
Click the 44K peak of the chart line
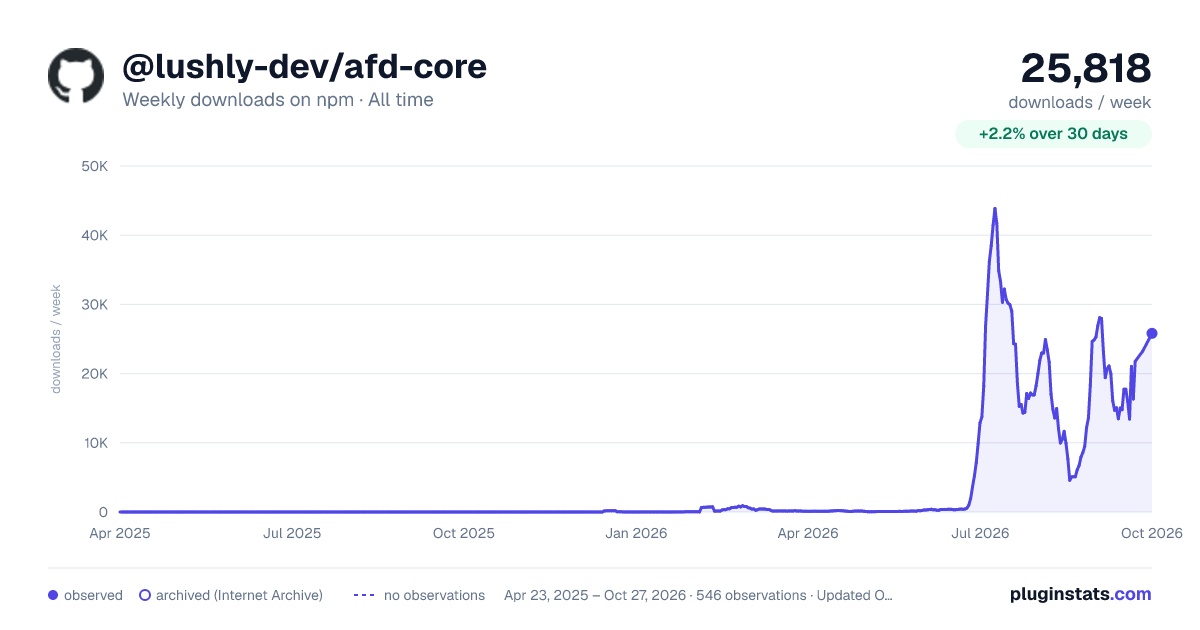pos(994,209)
